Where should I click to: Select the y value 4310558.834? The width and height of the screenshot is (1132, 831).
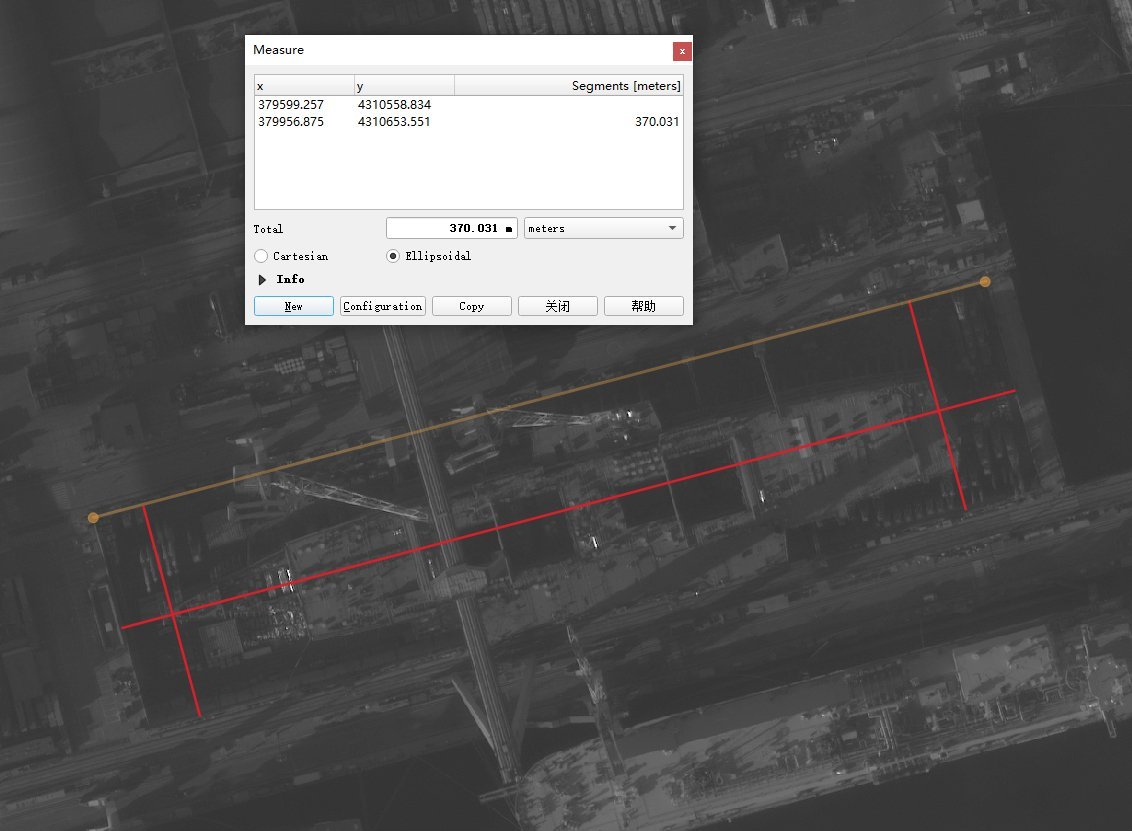click(x=394, y=105)
